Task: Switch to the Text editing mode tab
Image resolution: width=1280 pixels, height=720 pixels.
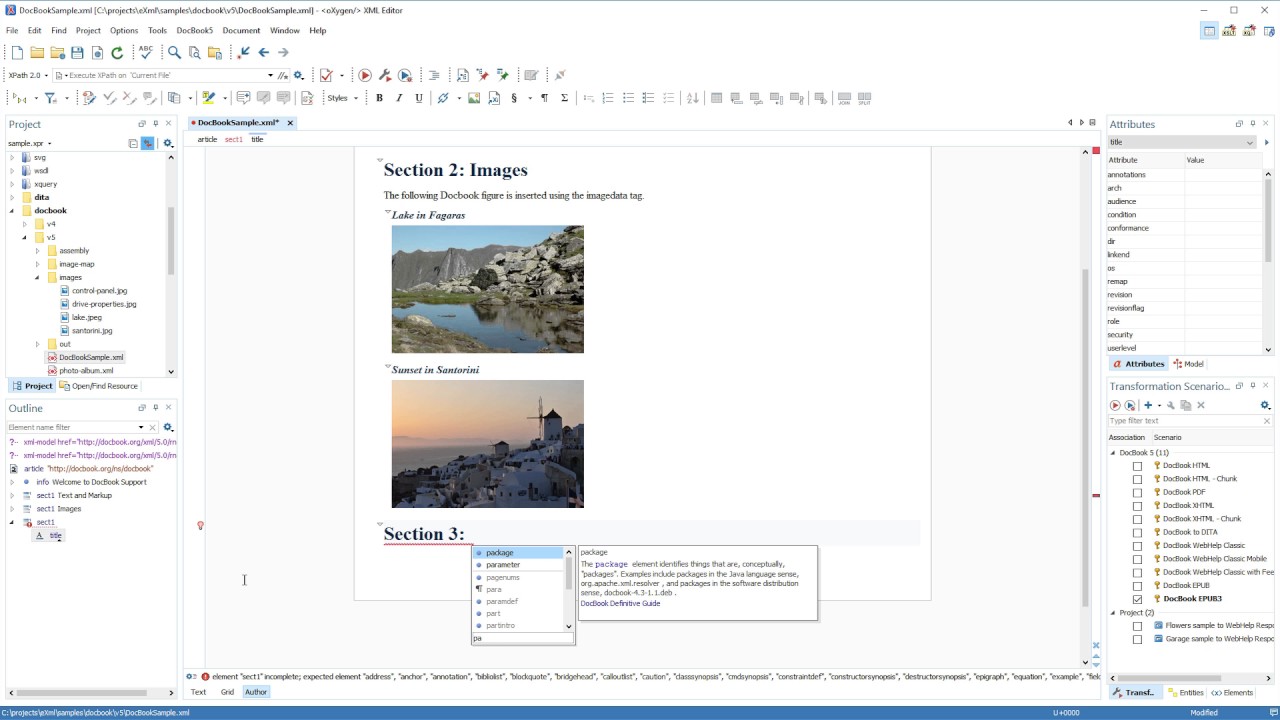Action: (x=198, y=692)
